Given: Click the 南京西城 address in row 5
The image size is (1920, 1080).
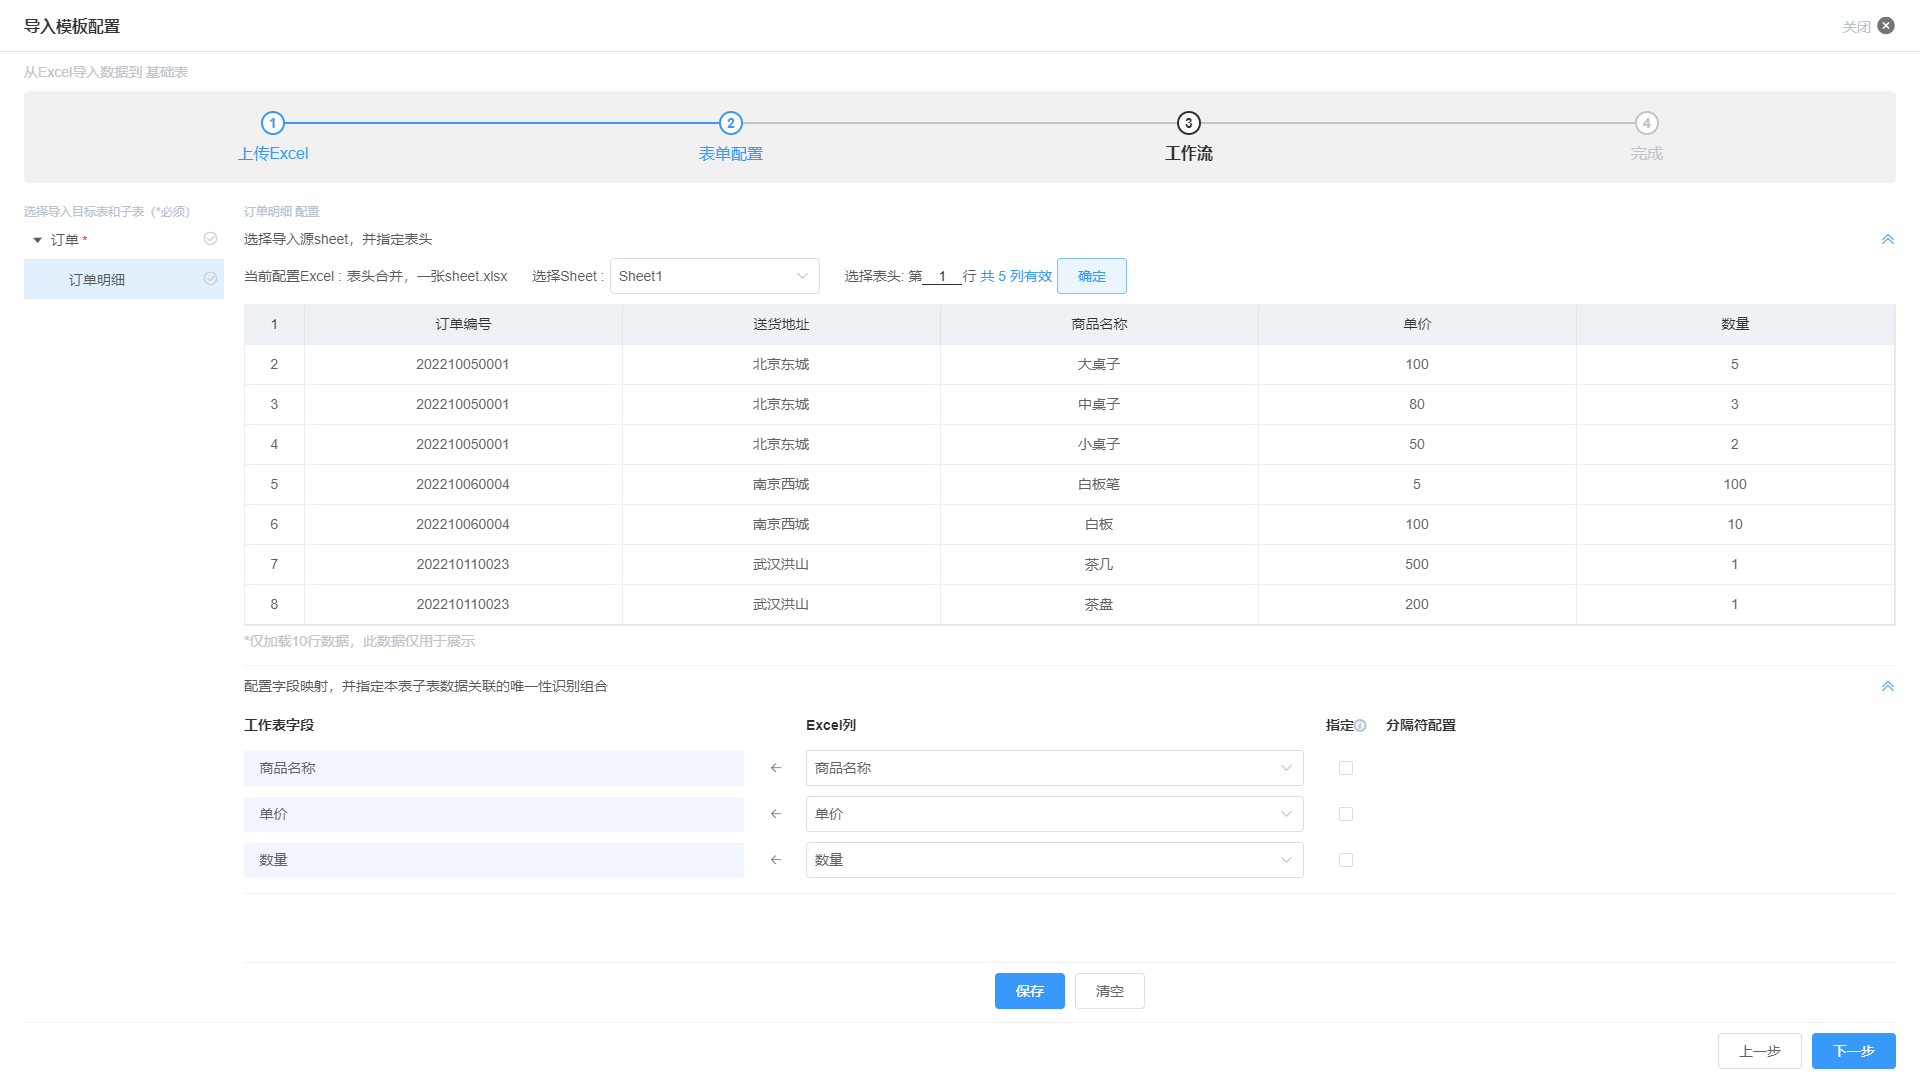Looking at the screenshot, I should [781, 484].
